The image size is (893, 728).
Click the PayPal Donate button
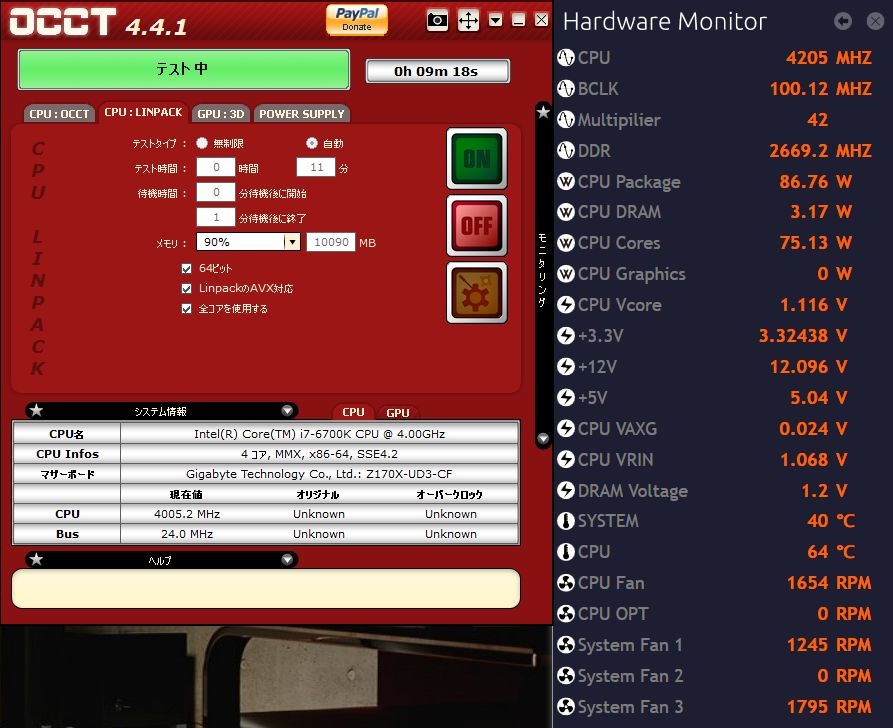tap(357, 19)
